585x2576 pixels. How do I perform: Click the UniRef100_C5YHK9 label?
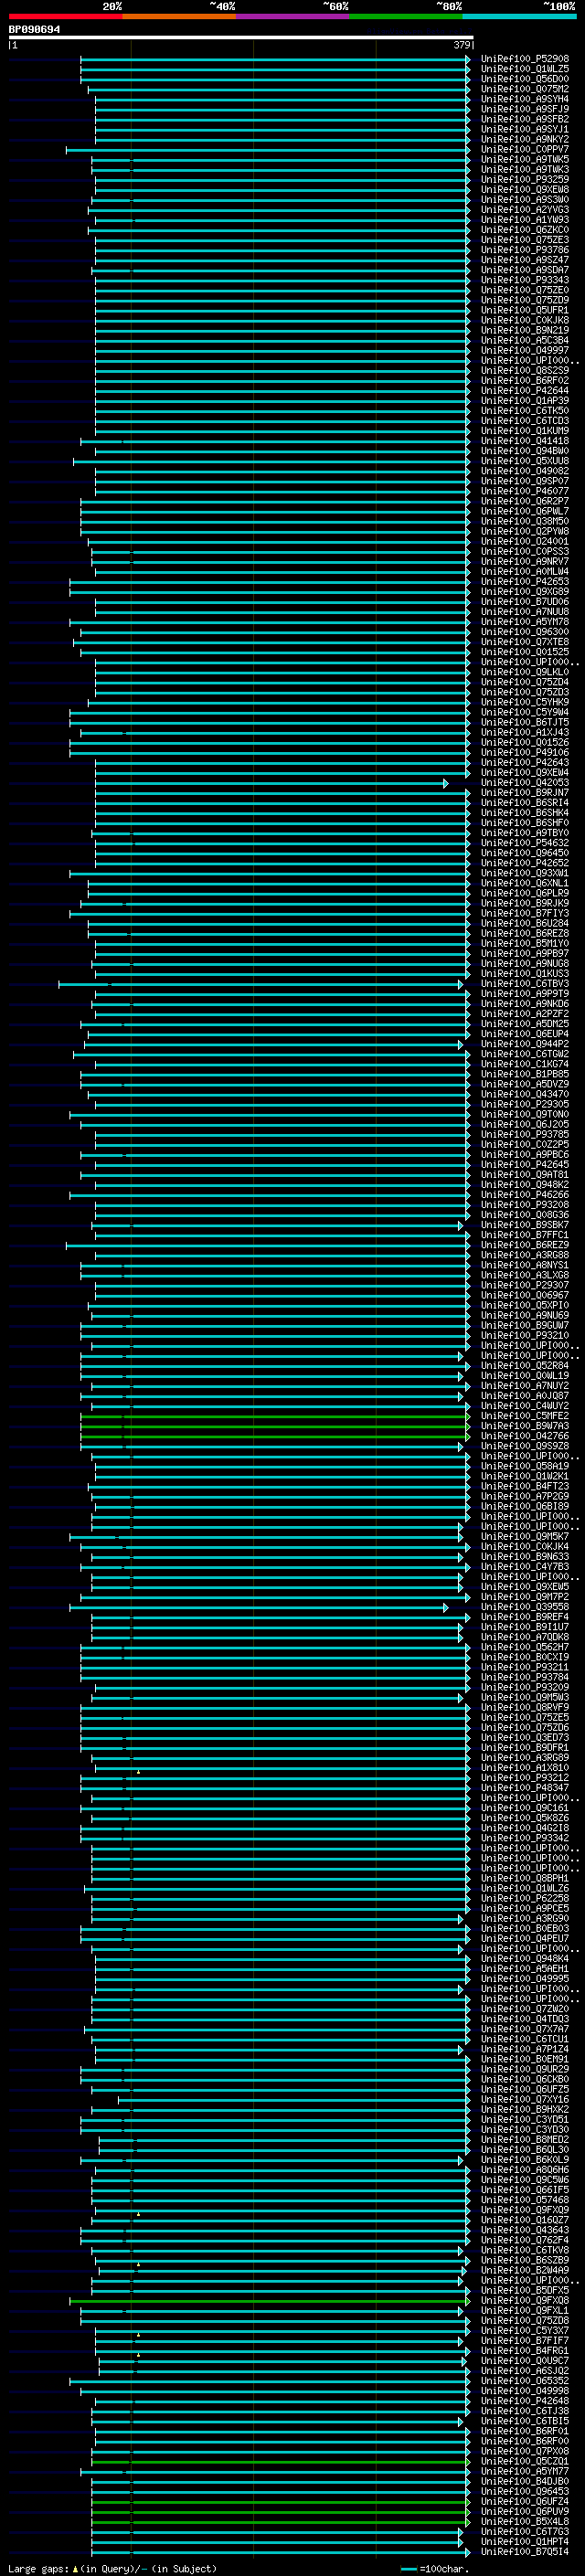click(x=524, y=702)
